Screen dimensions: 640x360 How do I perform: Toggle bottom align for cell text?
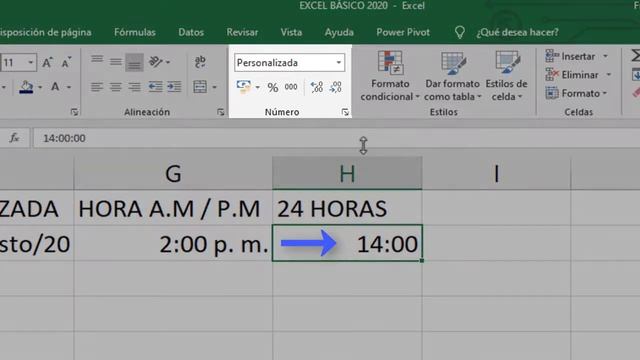[134, 62]
